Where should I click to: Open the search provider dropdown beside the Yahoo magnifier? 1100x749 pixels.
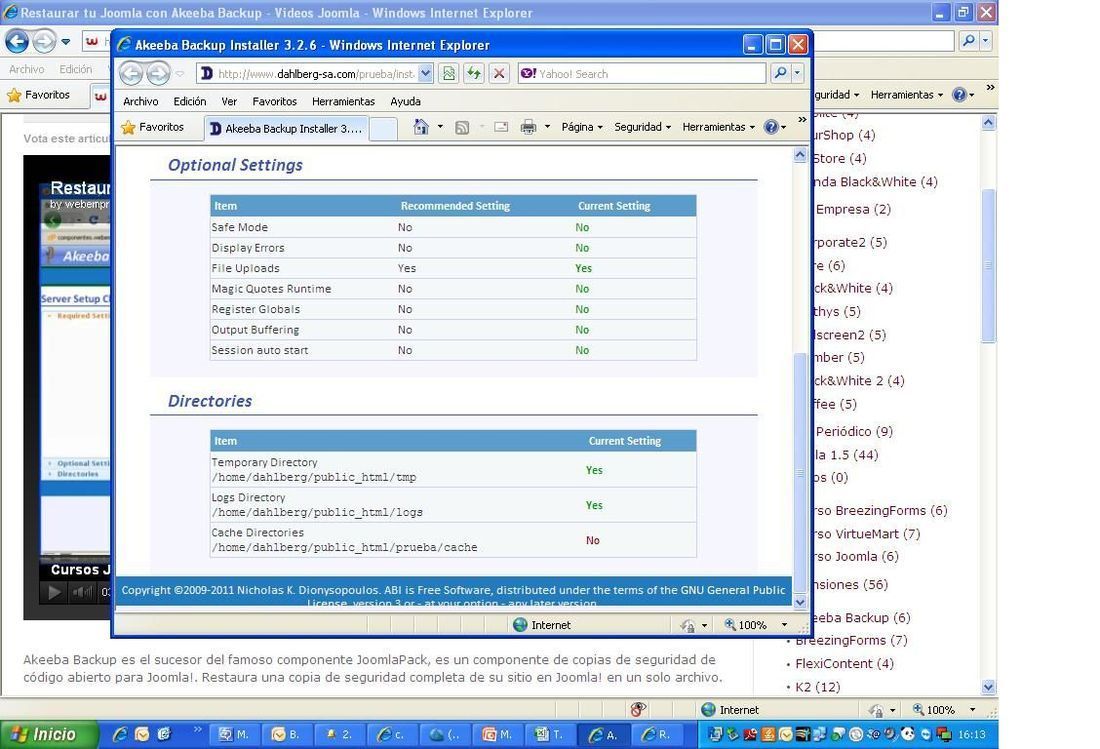(798, 73)
